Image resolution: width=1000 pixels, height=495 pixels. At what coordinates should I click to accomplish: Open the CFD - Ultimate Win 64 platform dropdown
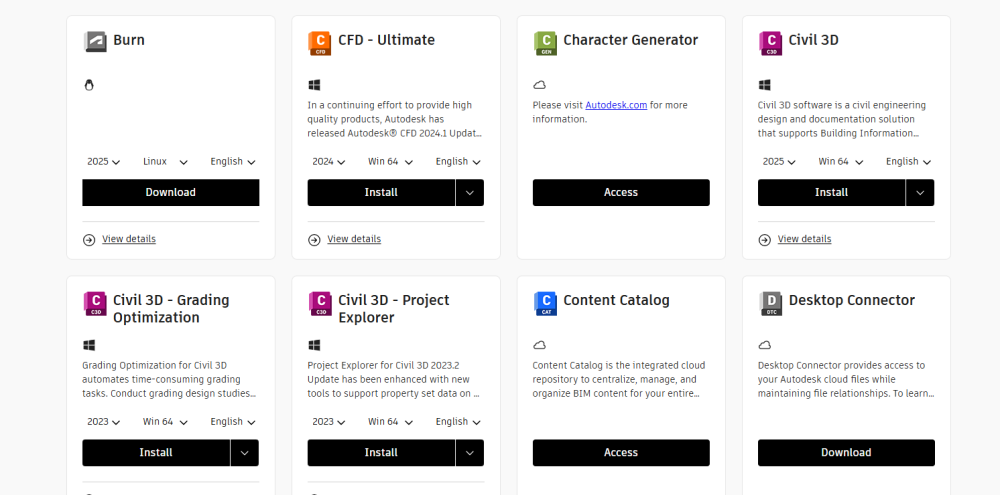click(390, 162)
